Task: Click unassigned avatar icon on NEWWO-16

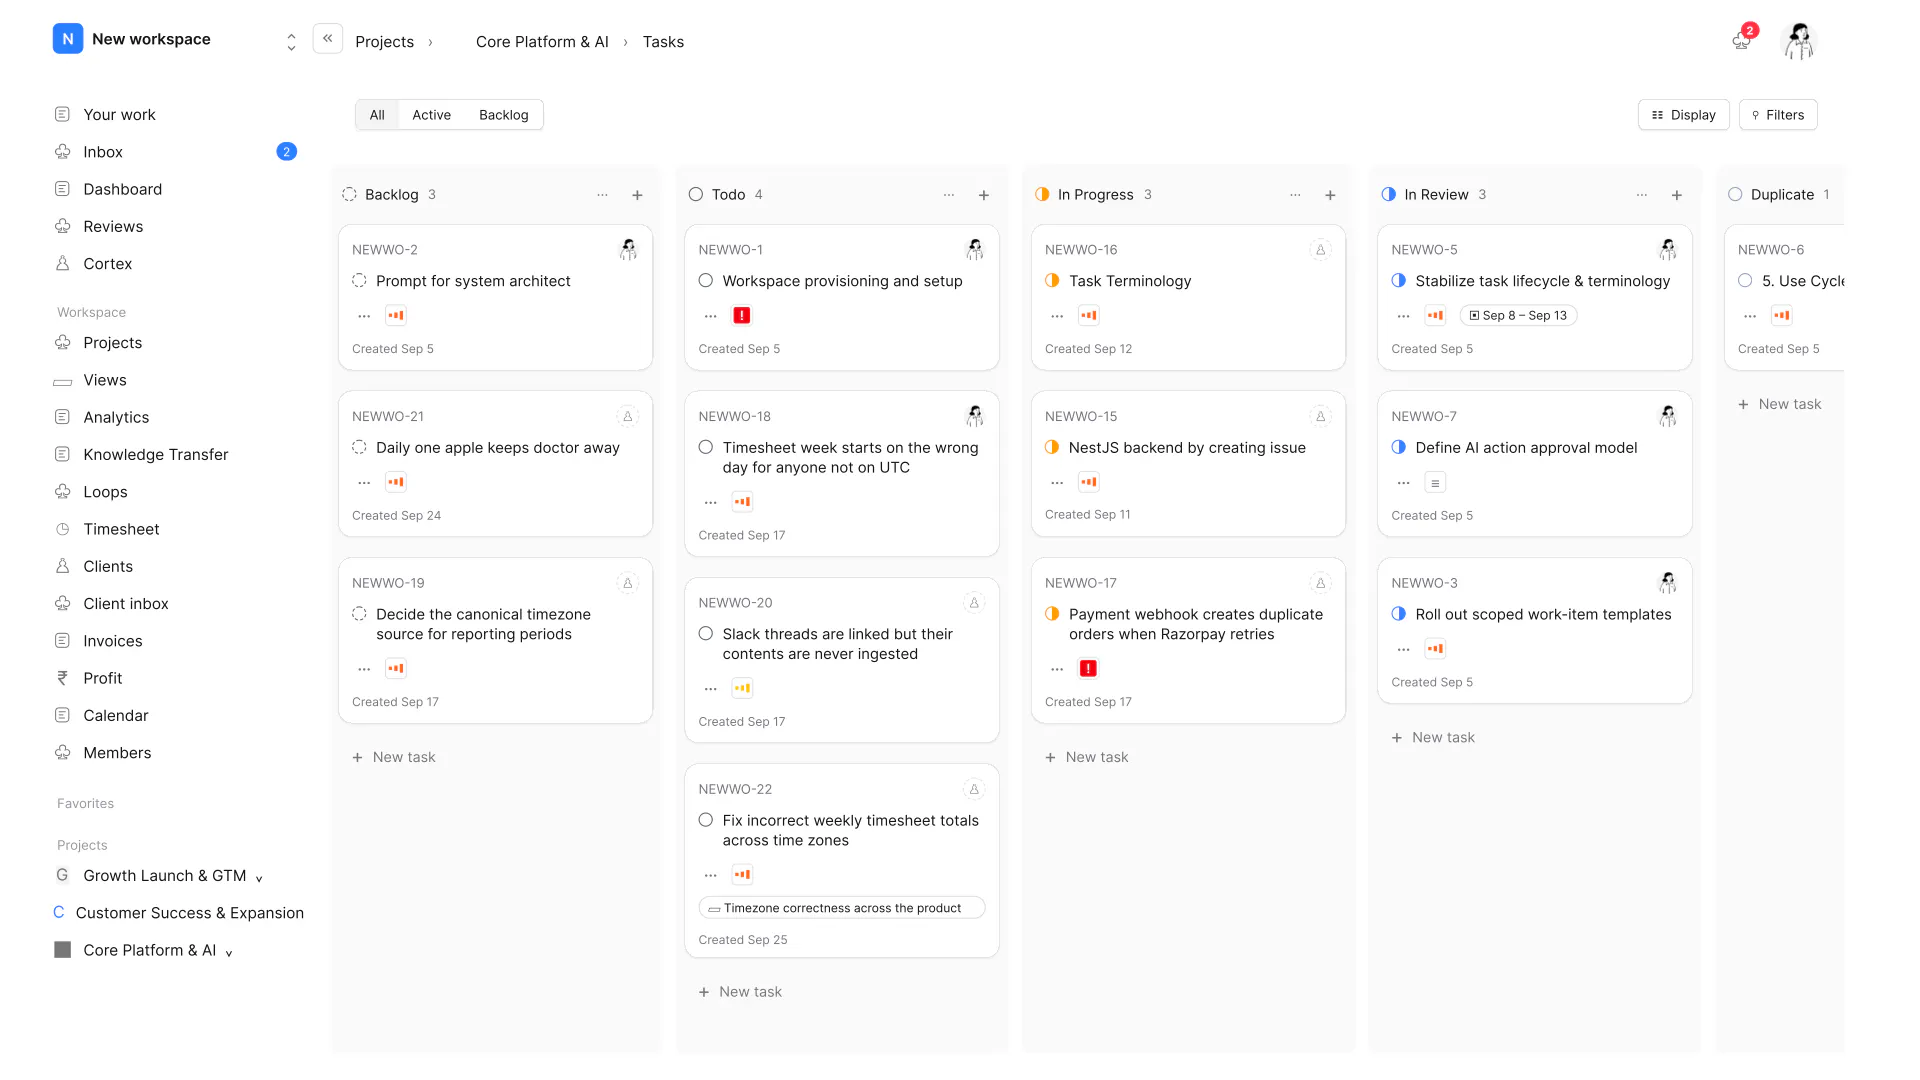Action: tap(1320, 250)
